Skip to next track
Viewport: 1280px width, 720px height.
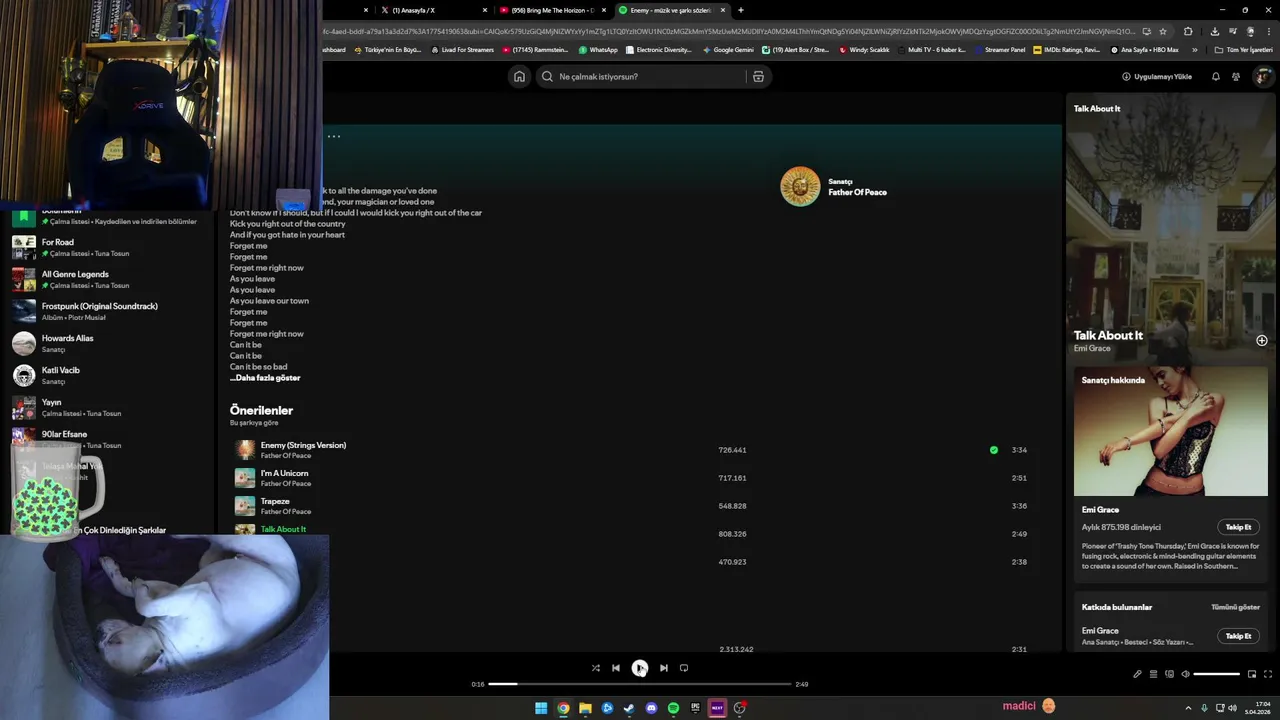pos(663,668)
